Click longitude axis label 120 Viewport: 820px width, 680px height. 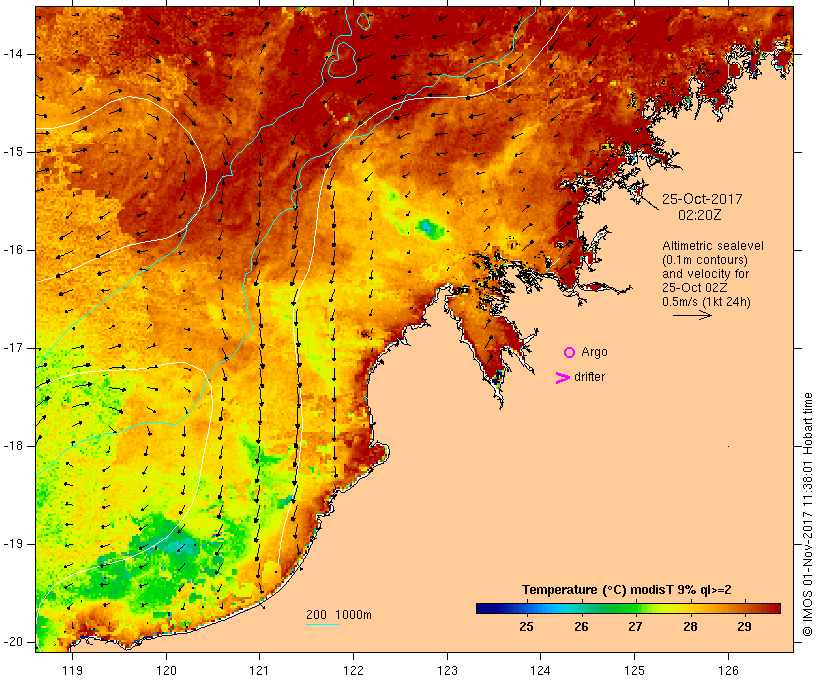[166, 670]
